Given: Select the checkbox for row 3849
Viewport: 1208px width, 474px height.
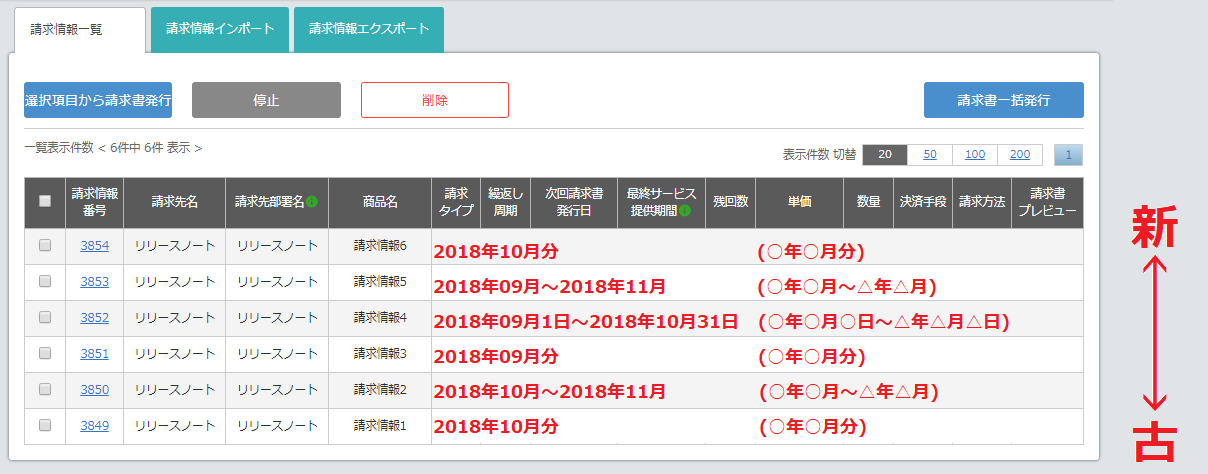Looking at the screenshot, I should pos(45,426).
